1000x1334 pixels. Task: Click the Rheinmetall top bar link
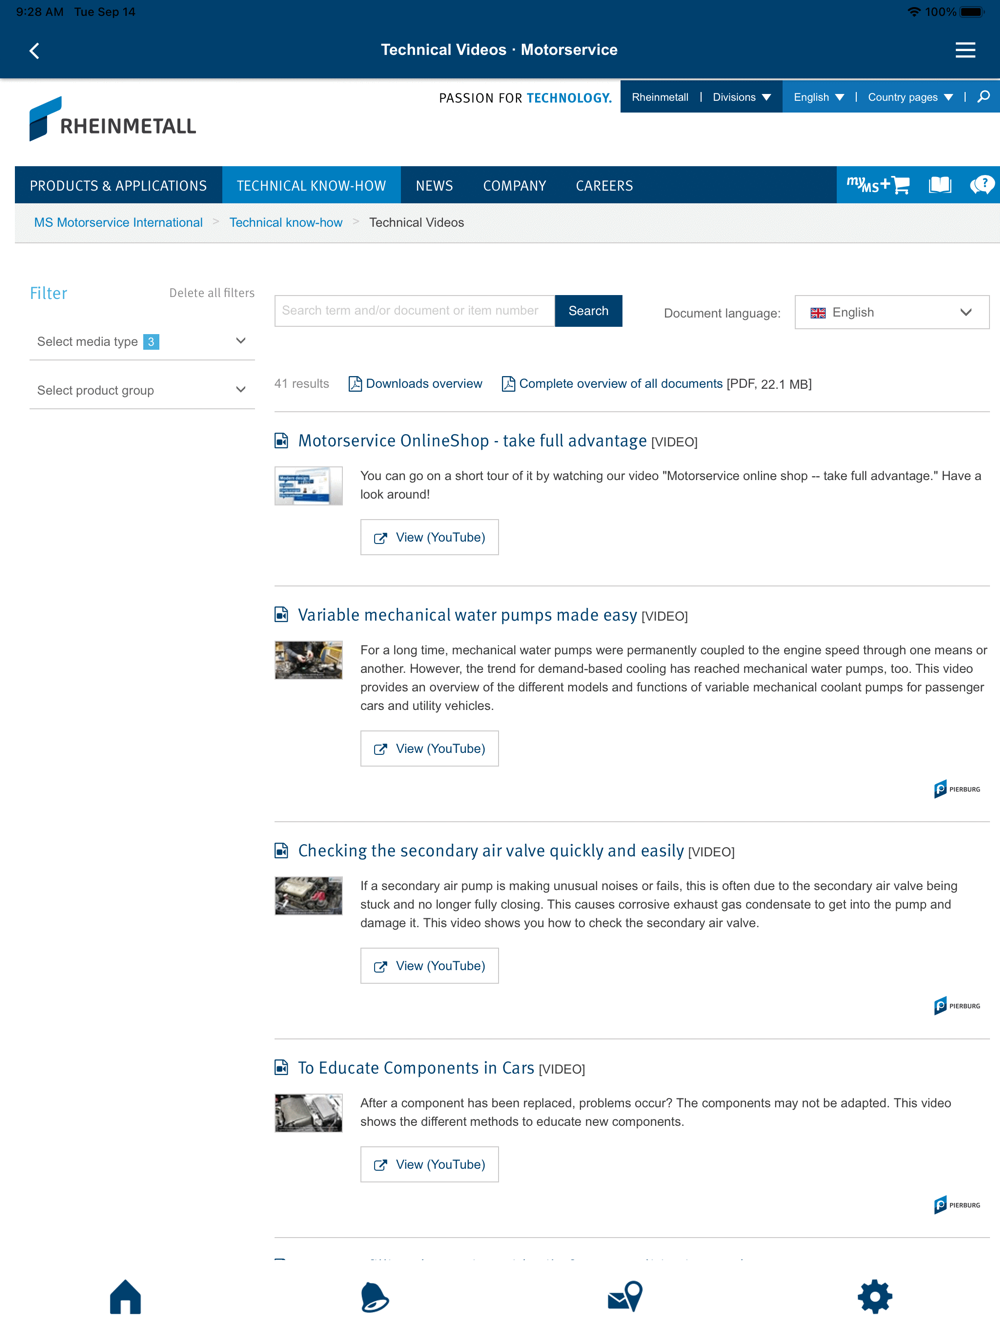(x=660, y=97)
